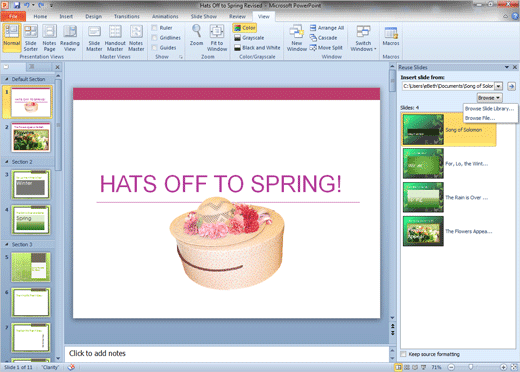
Task: Click Arrange All button
Action: [x=327, y=28]
